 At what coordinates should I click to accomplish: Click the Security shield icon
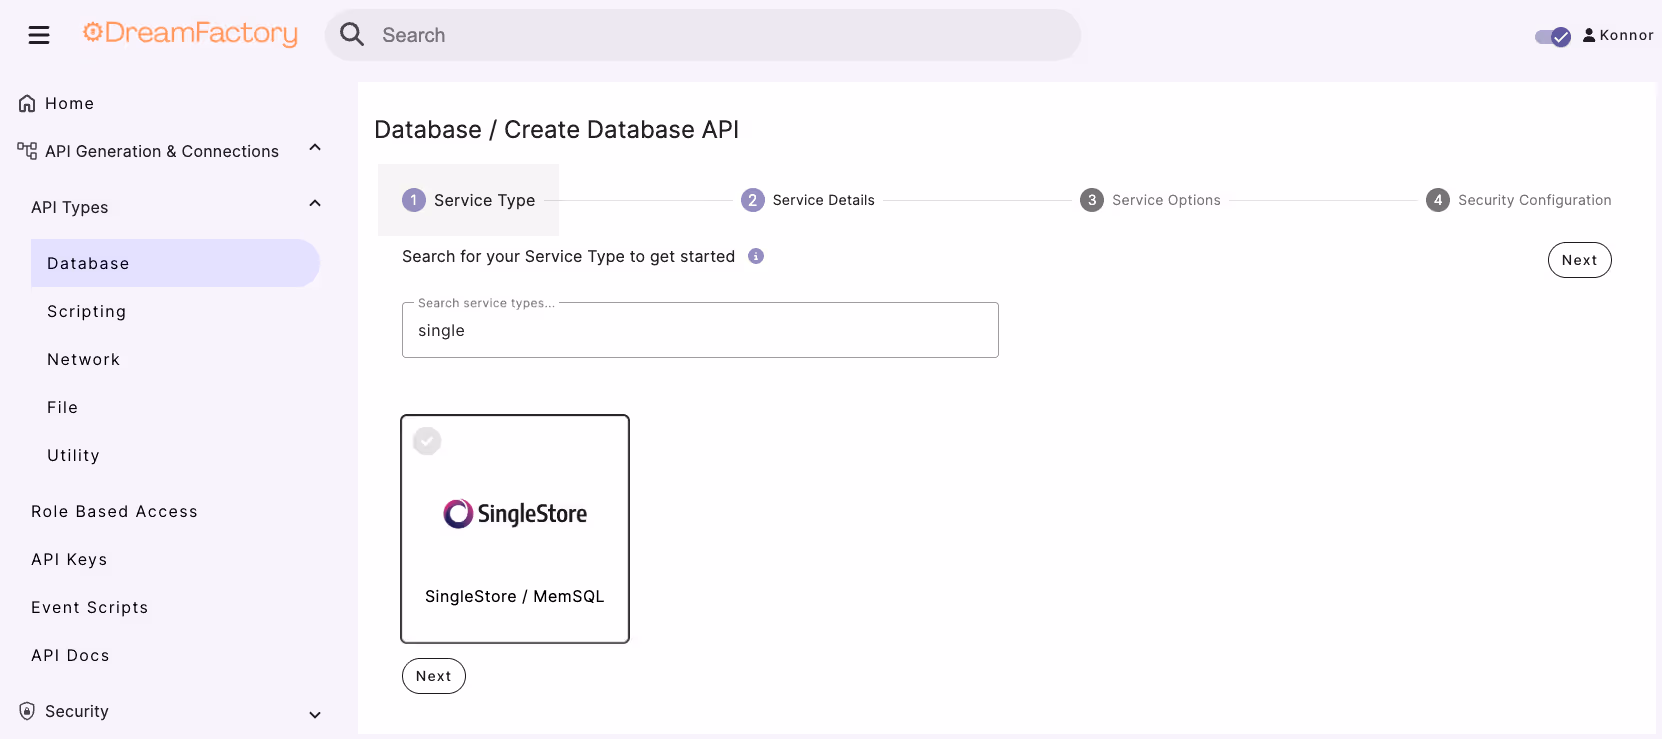click(x=27, y=711)
